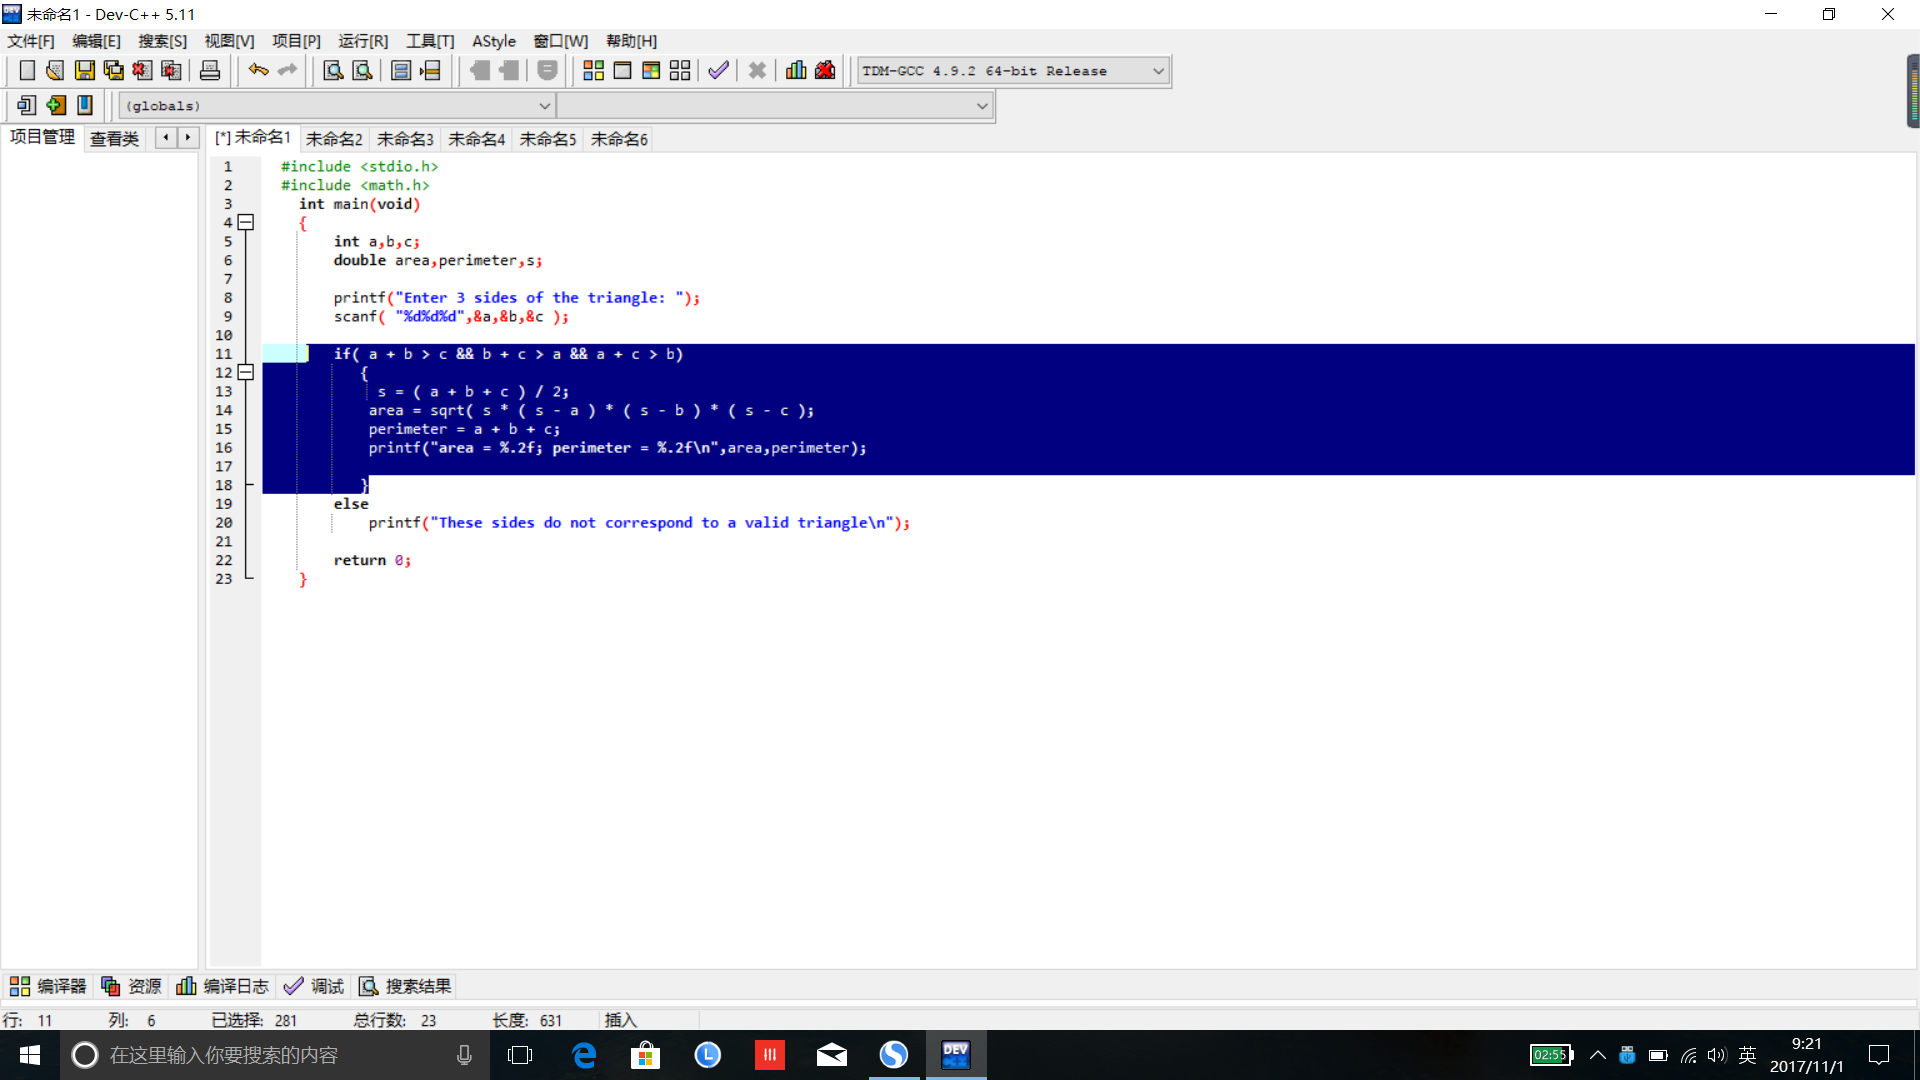Viewport: 1920px width, 1080px height.
Task: Expand the (globals) scope dropdown
Action: (337, 106)
